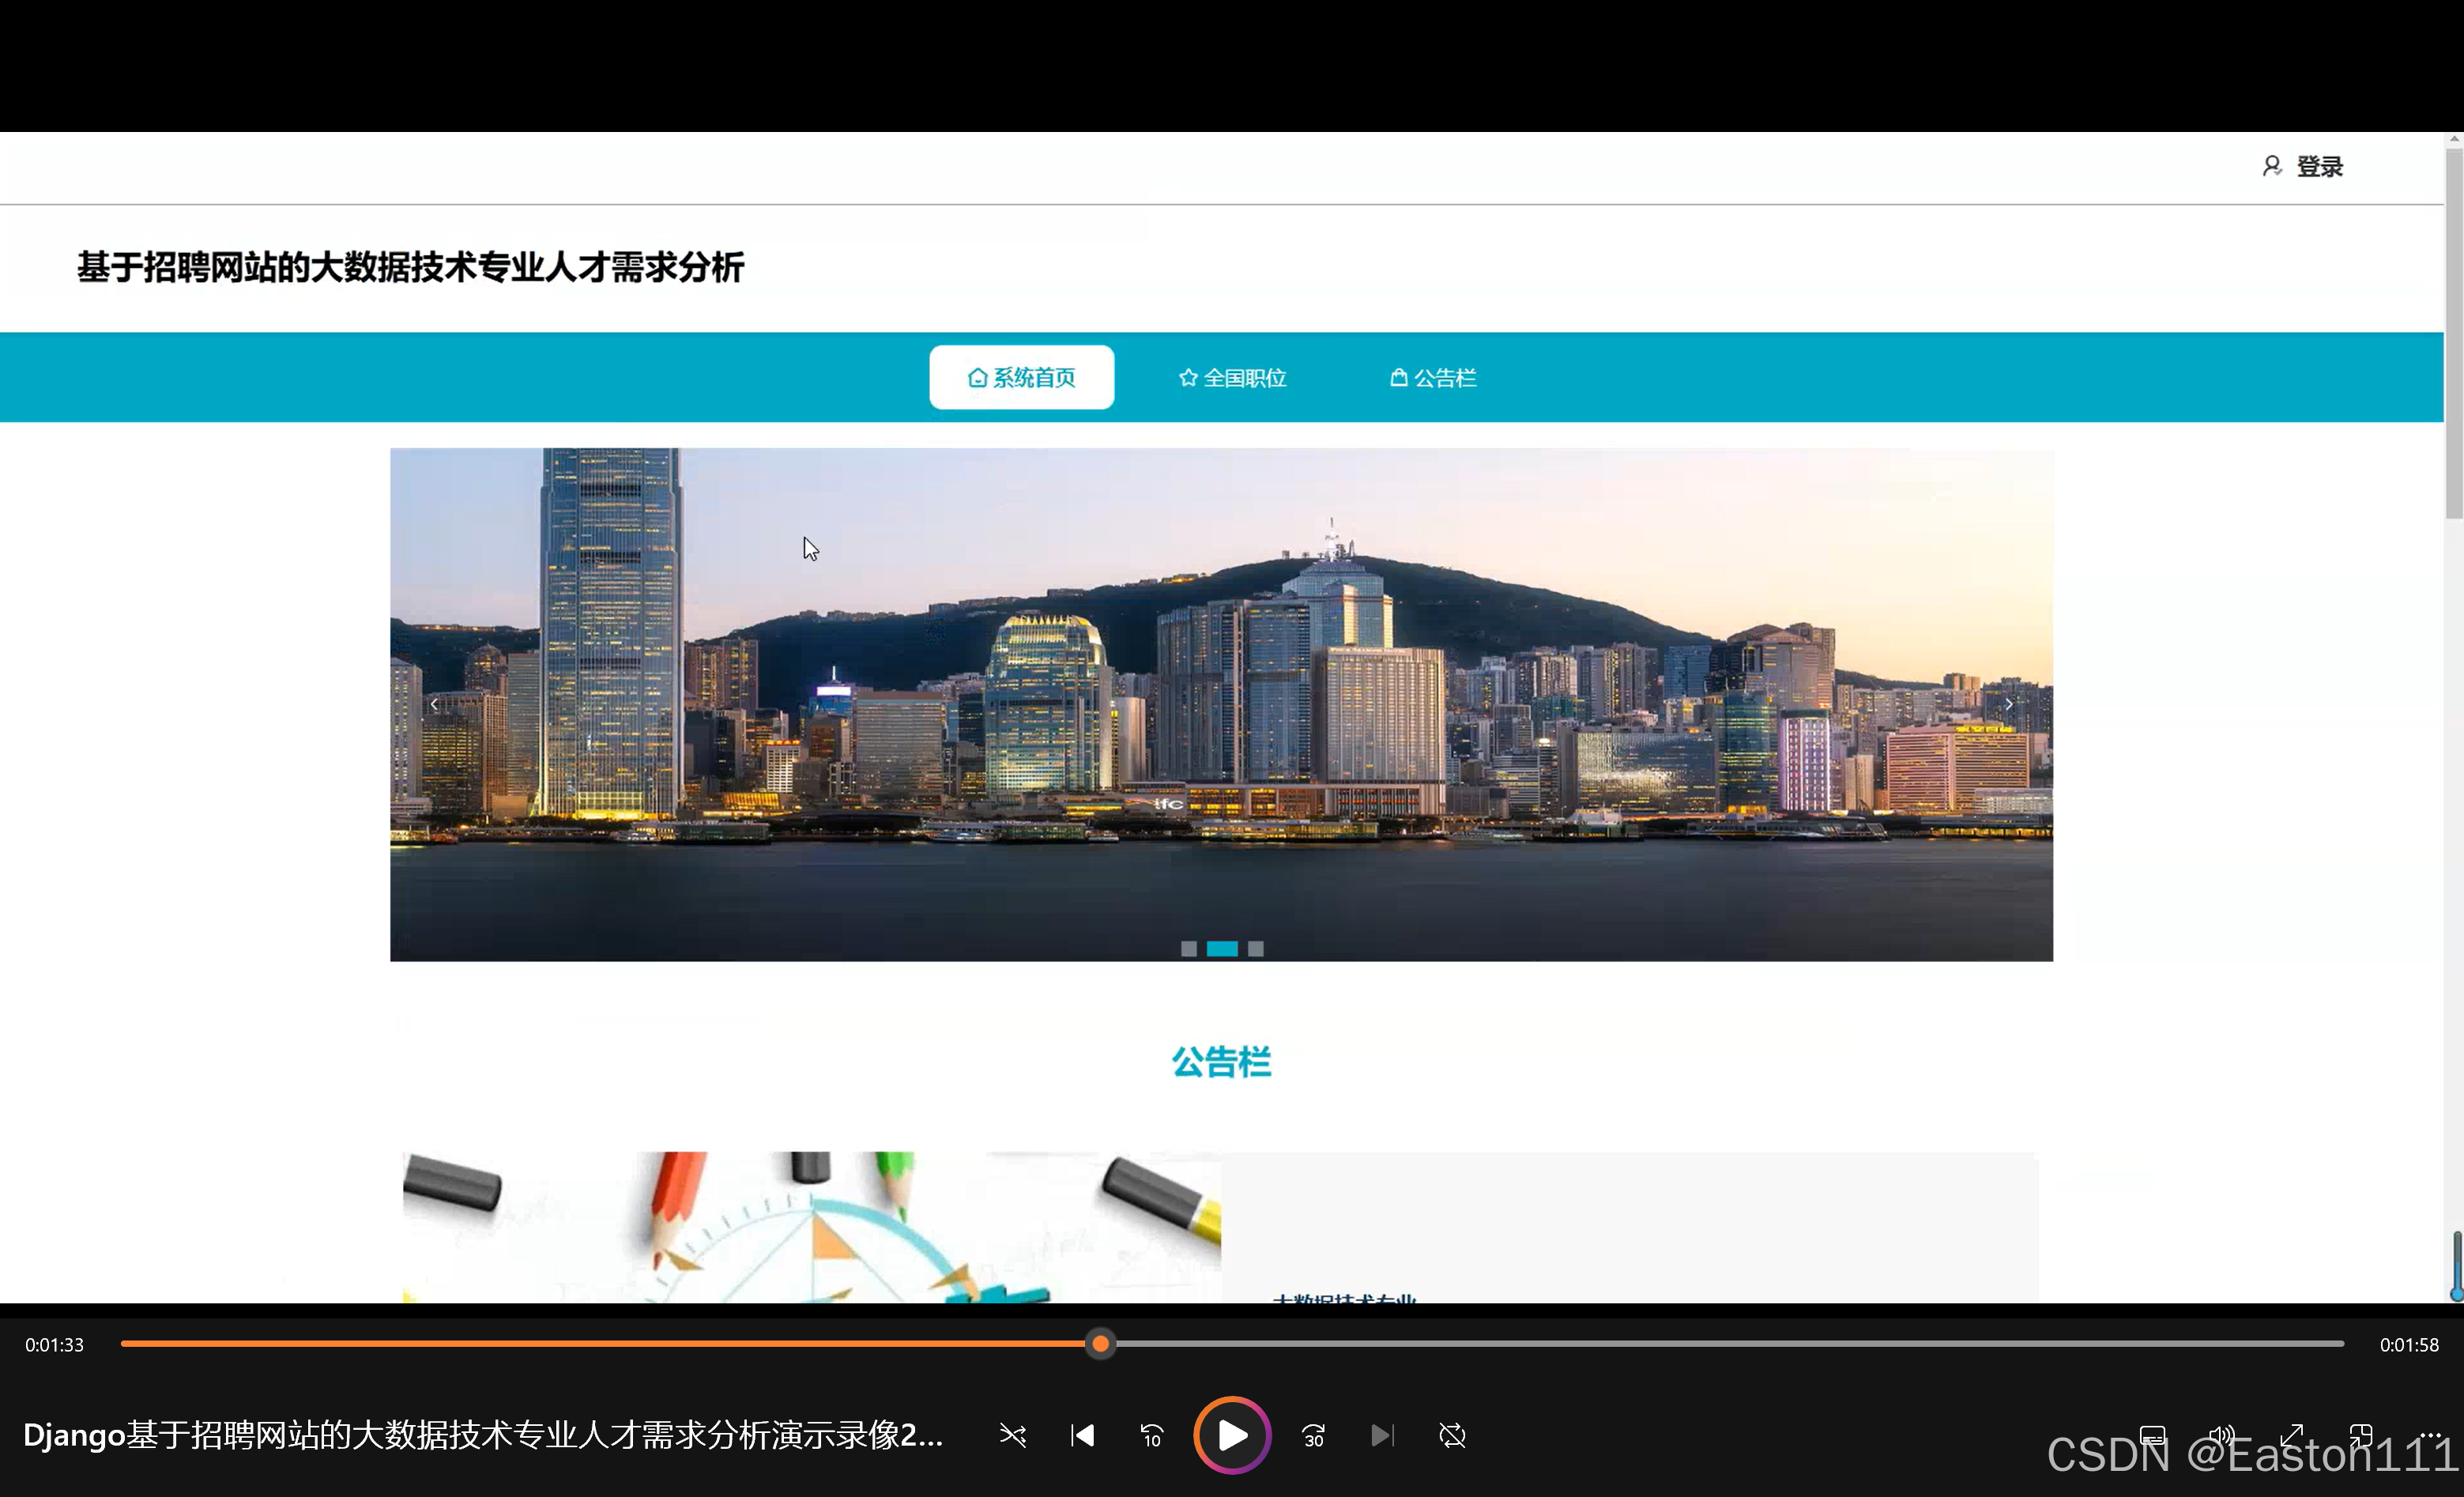Select the third carousel indicator dot
The height and width of the screenshot is (1497, 2464).
1255,949
